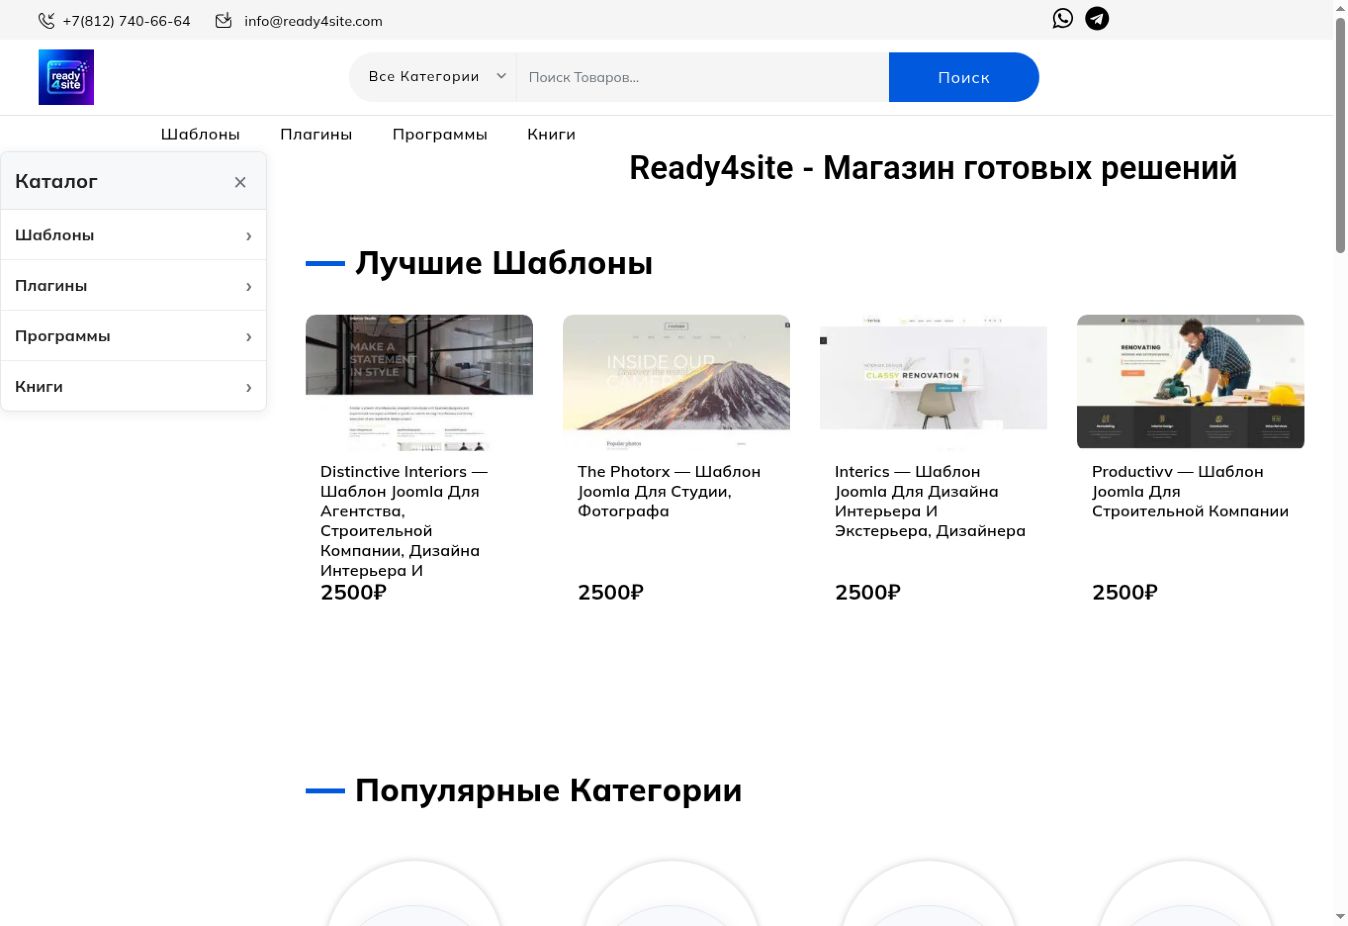Click the Distinctive Interiors preview thumbnail
Screen dimensions: 1348x926
(419, 382)
